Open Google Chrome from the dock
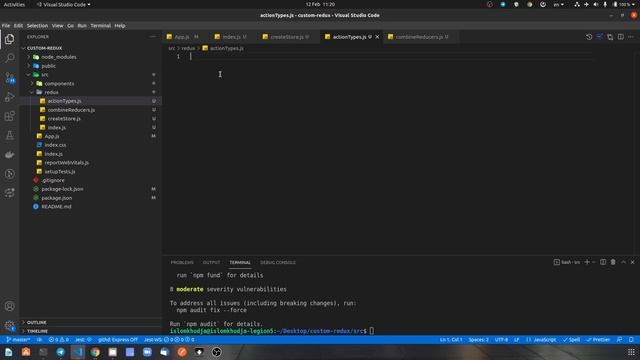The image size is (640, 360). tap(95, 352)
